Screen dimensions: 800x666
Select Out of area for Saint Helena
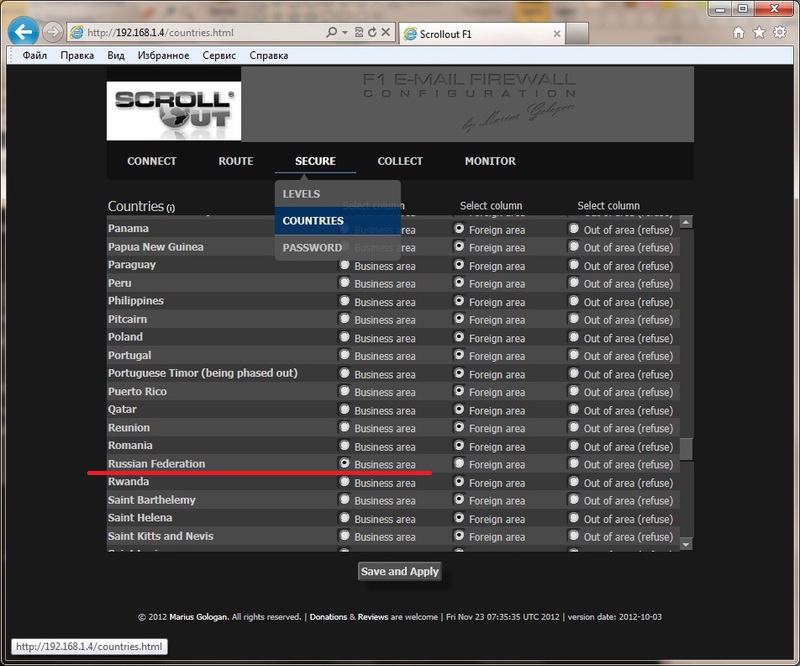pos(574,518)
